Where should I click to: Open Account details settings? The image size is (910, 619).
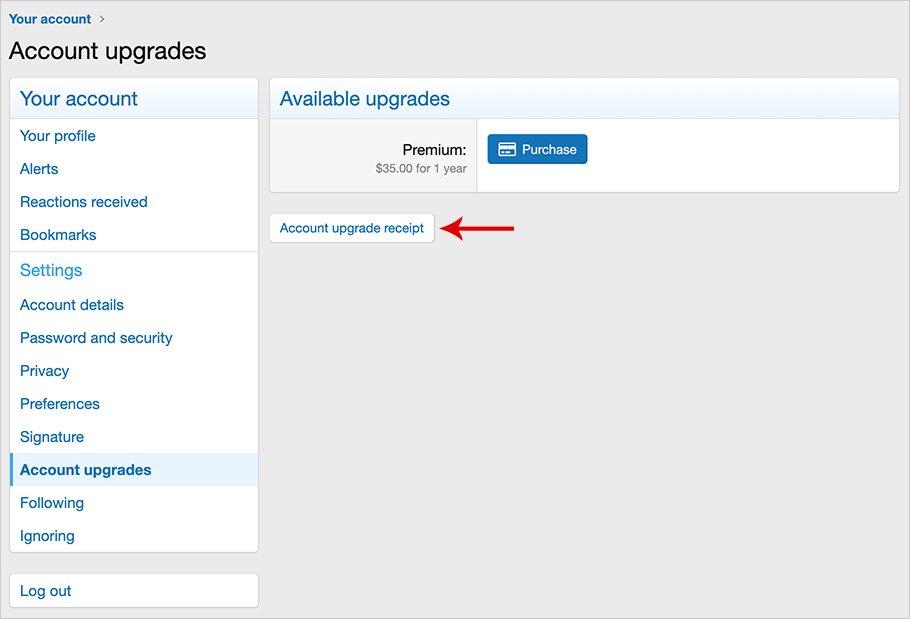72,305
